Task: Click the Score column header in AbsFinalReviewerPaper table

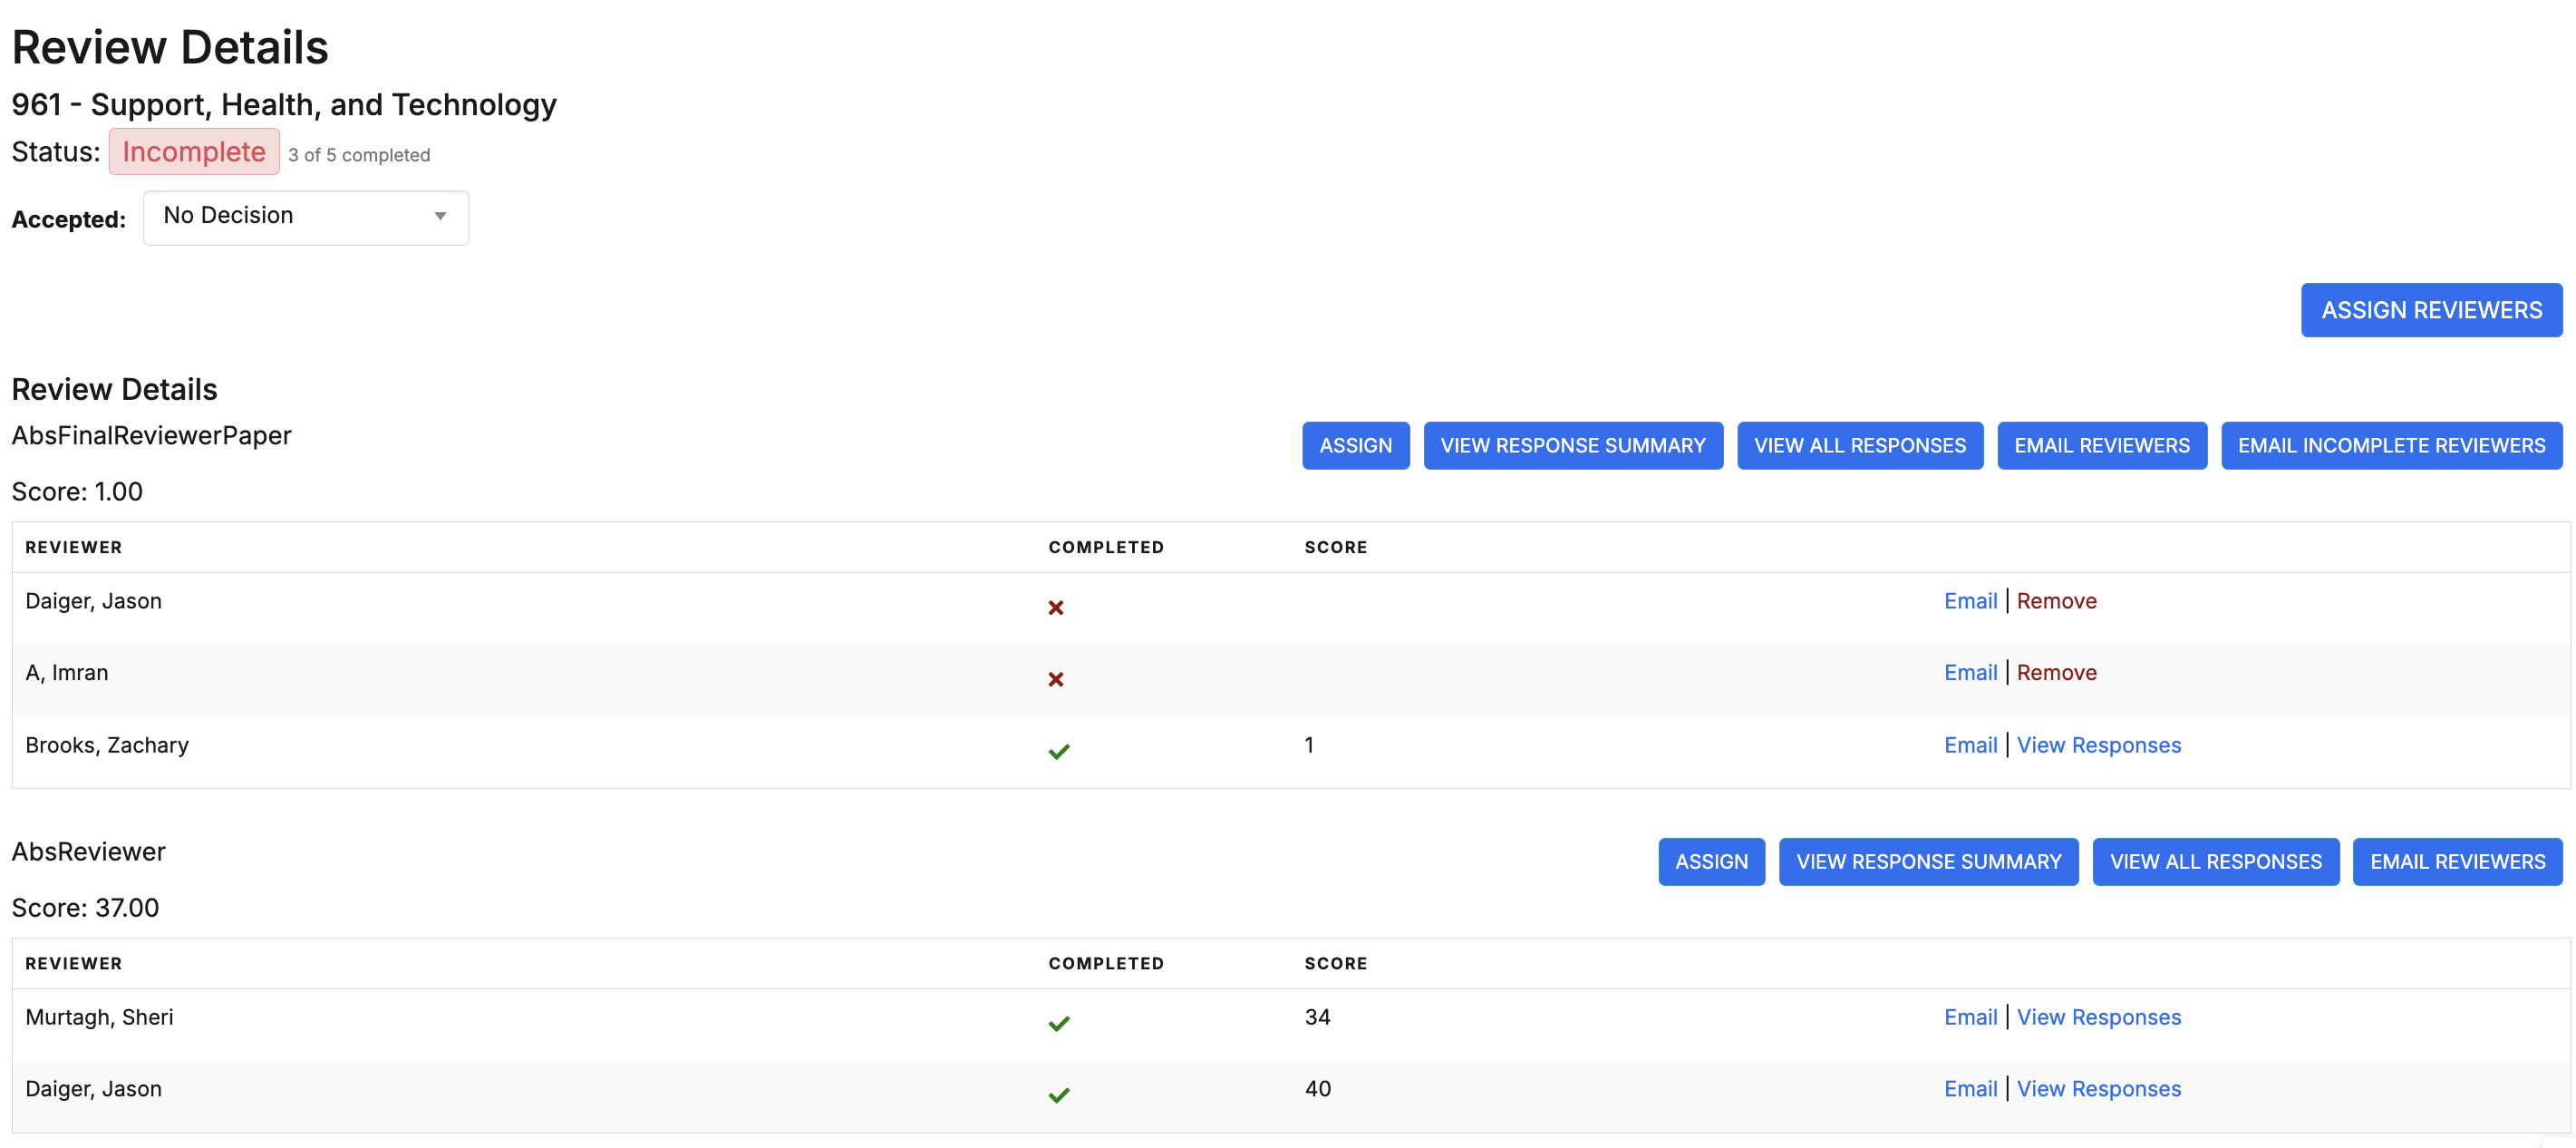Action: click(1335, 547)
